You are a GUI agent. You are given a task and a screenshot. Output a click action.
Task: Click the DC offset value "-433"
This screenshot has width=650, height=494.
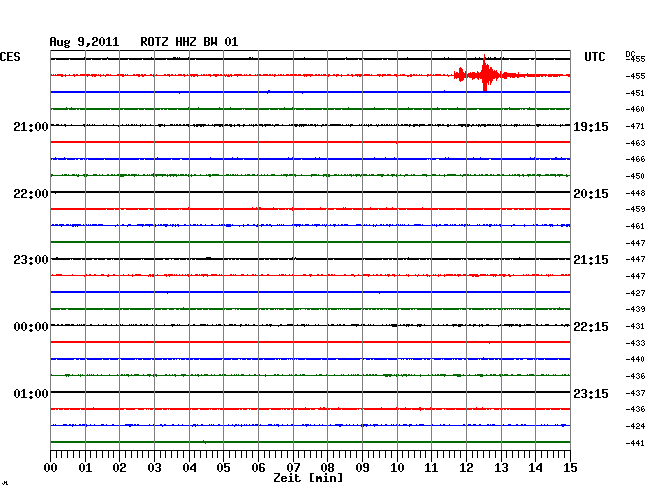pyautogui.click(x=635, y=343)
